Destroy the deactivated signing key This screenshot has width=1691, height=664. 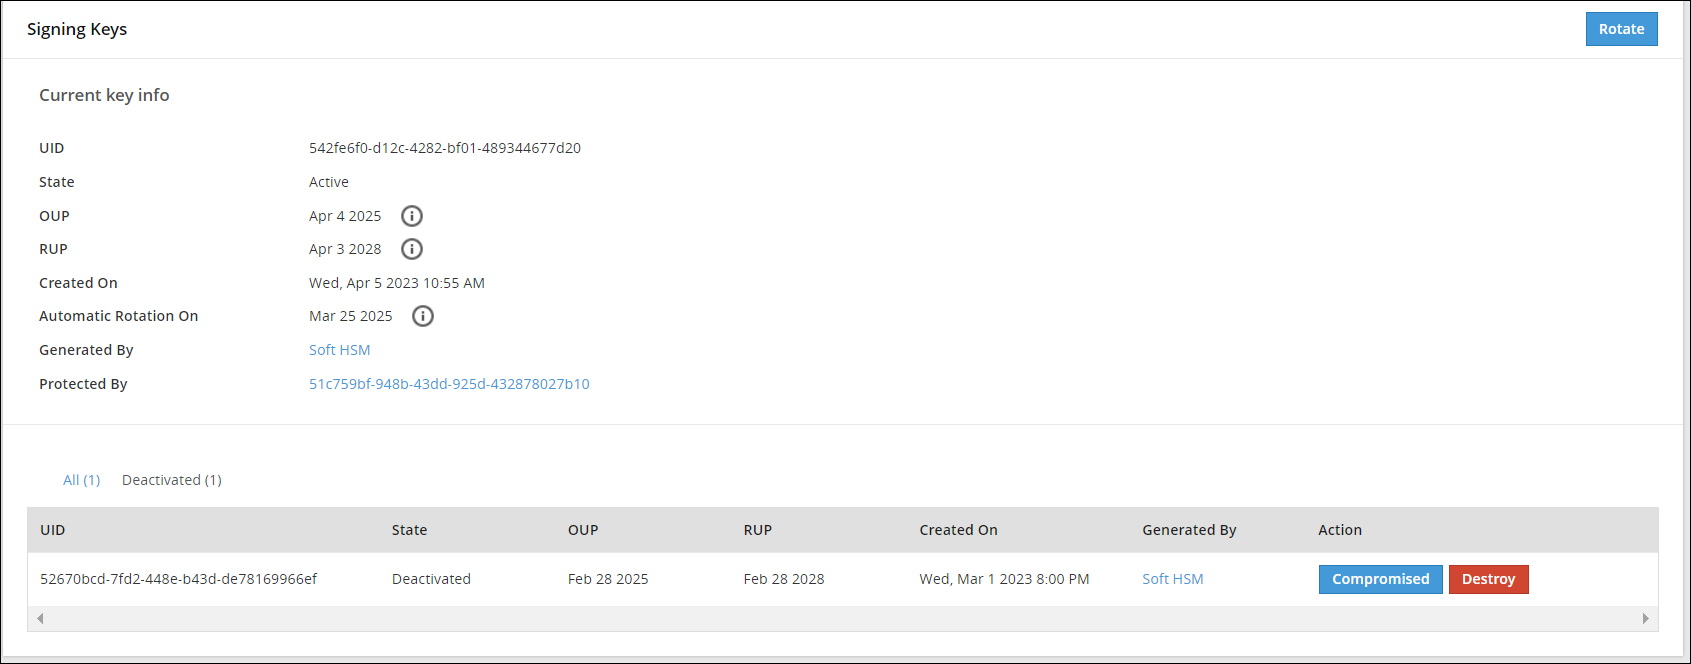(x=1488, y=579)
